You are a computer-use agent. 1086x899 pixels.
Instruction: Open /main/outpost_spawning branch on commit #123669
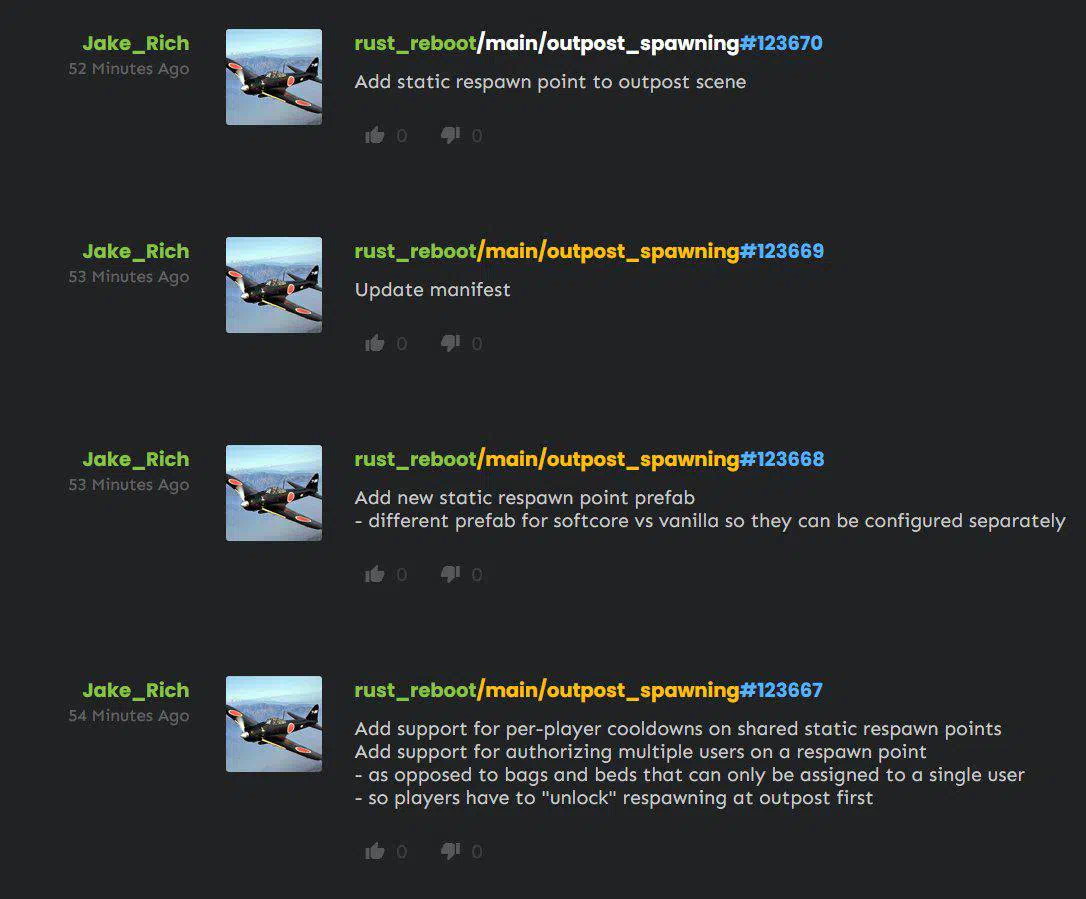tap(608, 251)
